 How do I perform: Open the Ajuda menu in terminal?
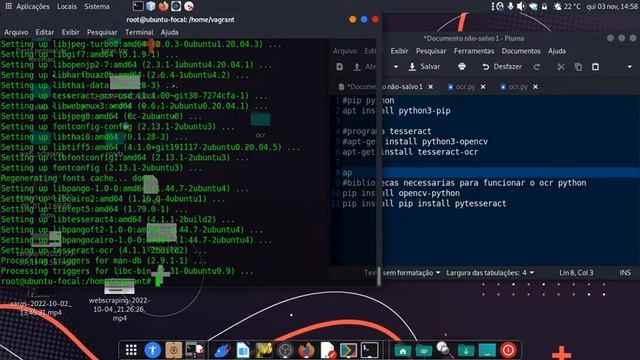[169, 32]
